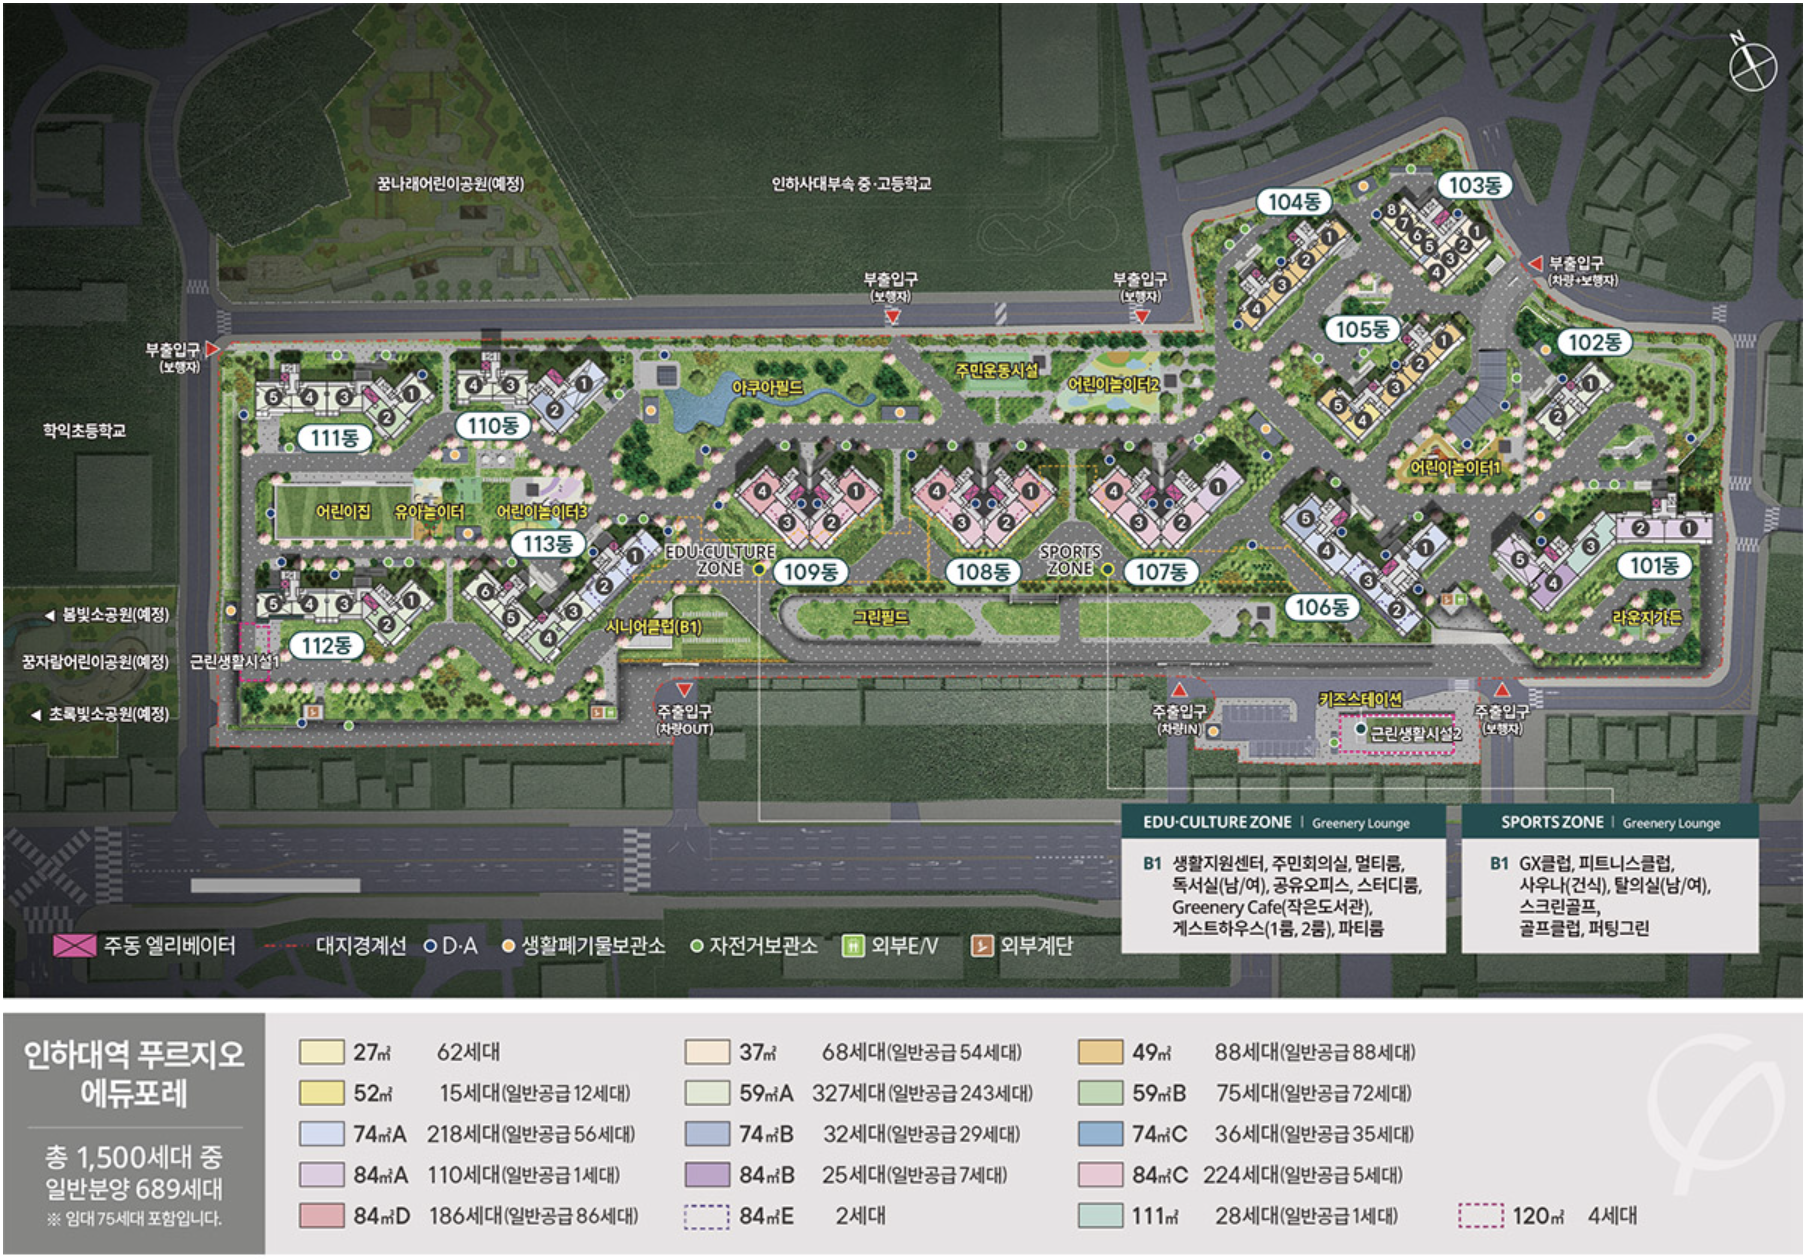
Task: Click the 주동 엘리베이터 legend icon
Action: (x=74, y=946)
